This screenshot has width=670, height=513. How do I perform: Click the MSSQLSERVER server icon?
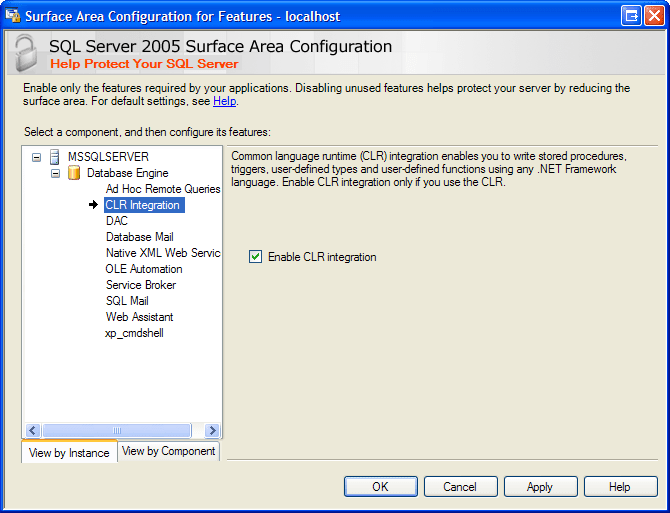point(55,157)
